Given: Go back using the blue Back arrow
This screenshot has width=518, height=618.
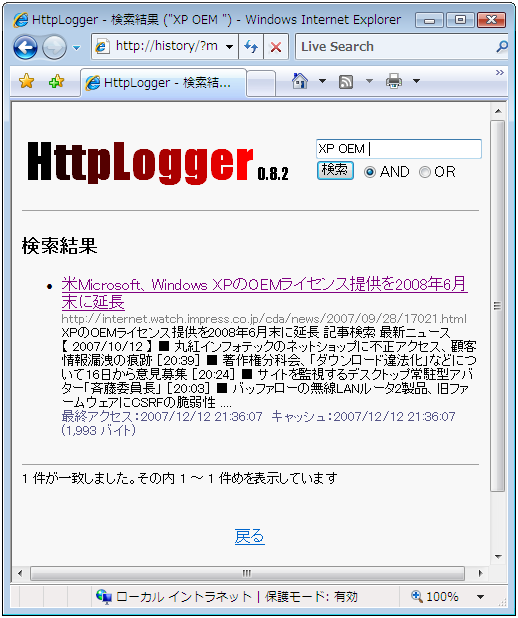Looking at the screenshot, I should pyautogui.click(x=25, y=47).
